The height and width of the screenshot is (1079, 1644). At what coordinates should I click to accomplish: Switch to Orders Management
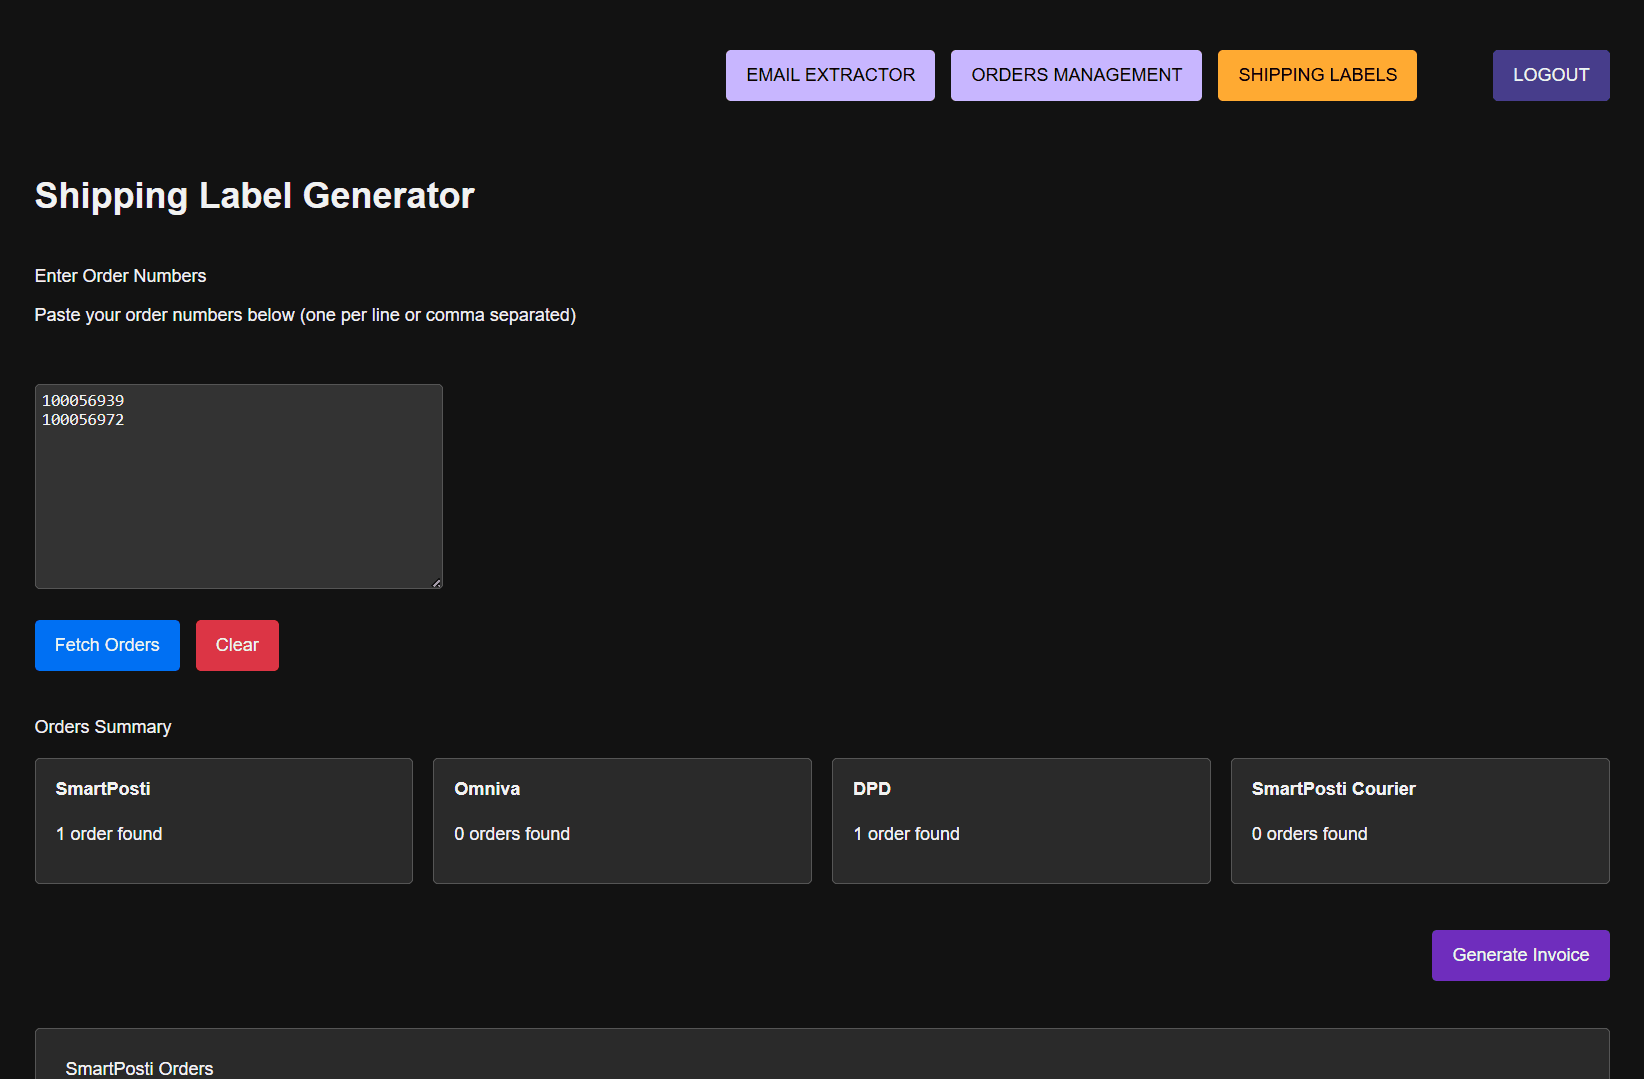tap(1075, 74)
